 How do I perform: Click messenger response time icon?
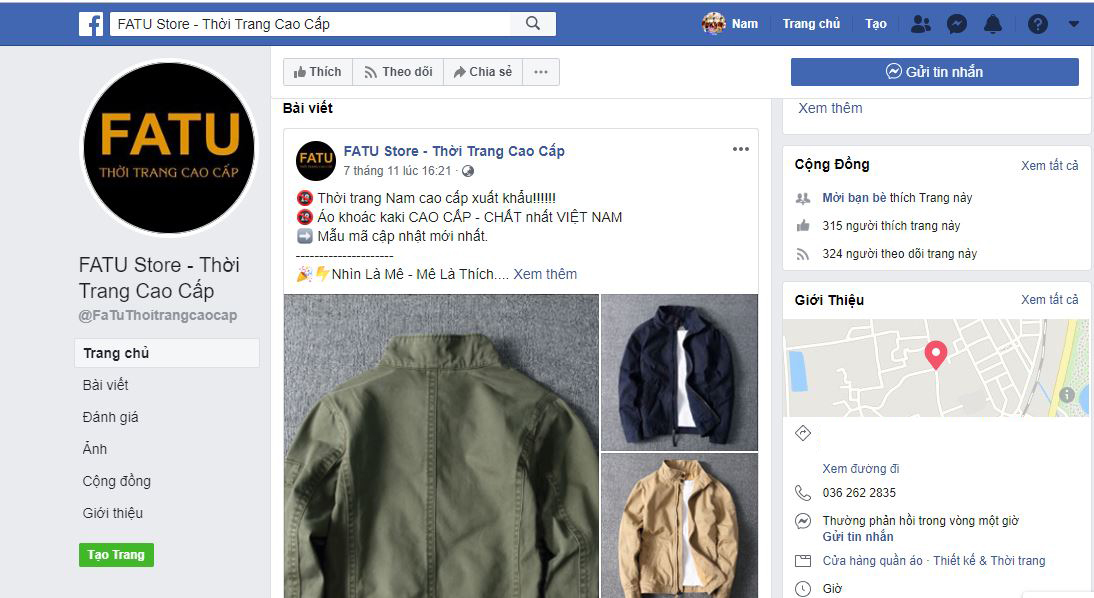(x=803, y=521)
